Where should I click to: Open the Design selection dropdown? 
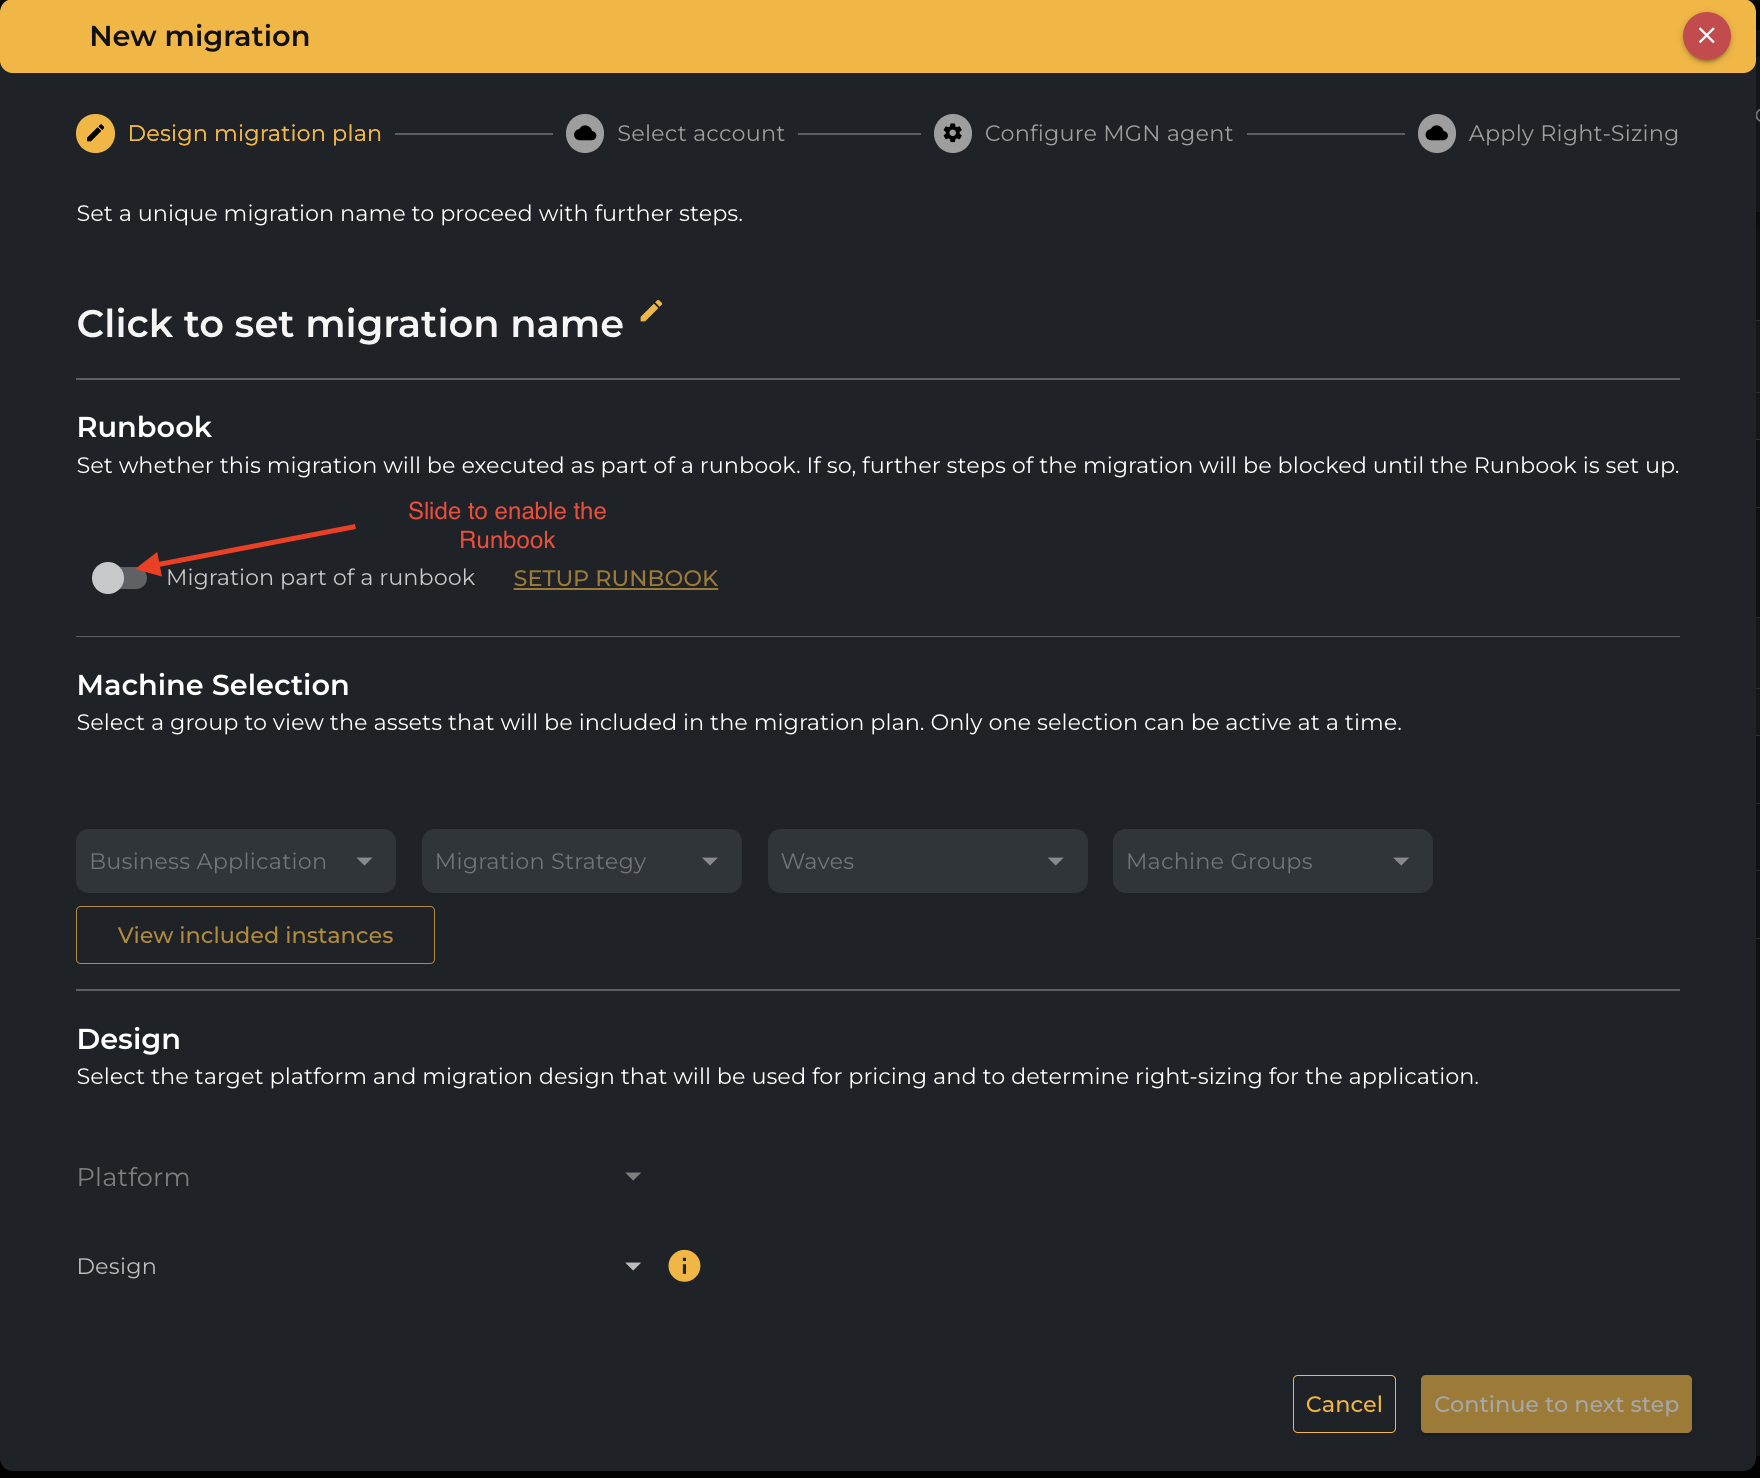point(359,1266)
